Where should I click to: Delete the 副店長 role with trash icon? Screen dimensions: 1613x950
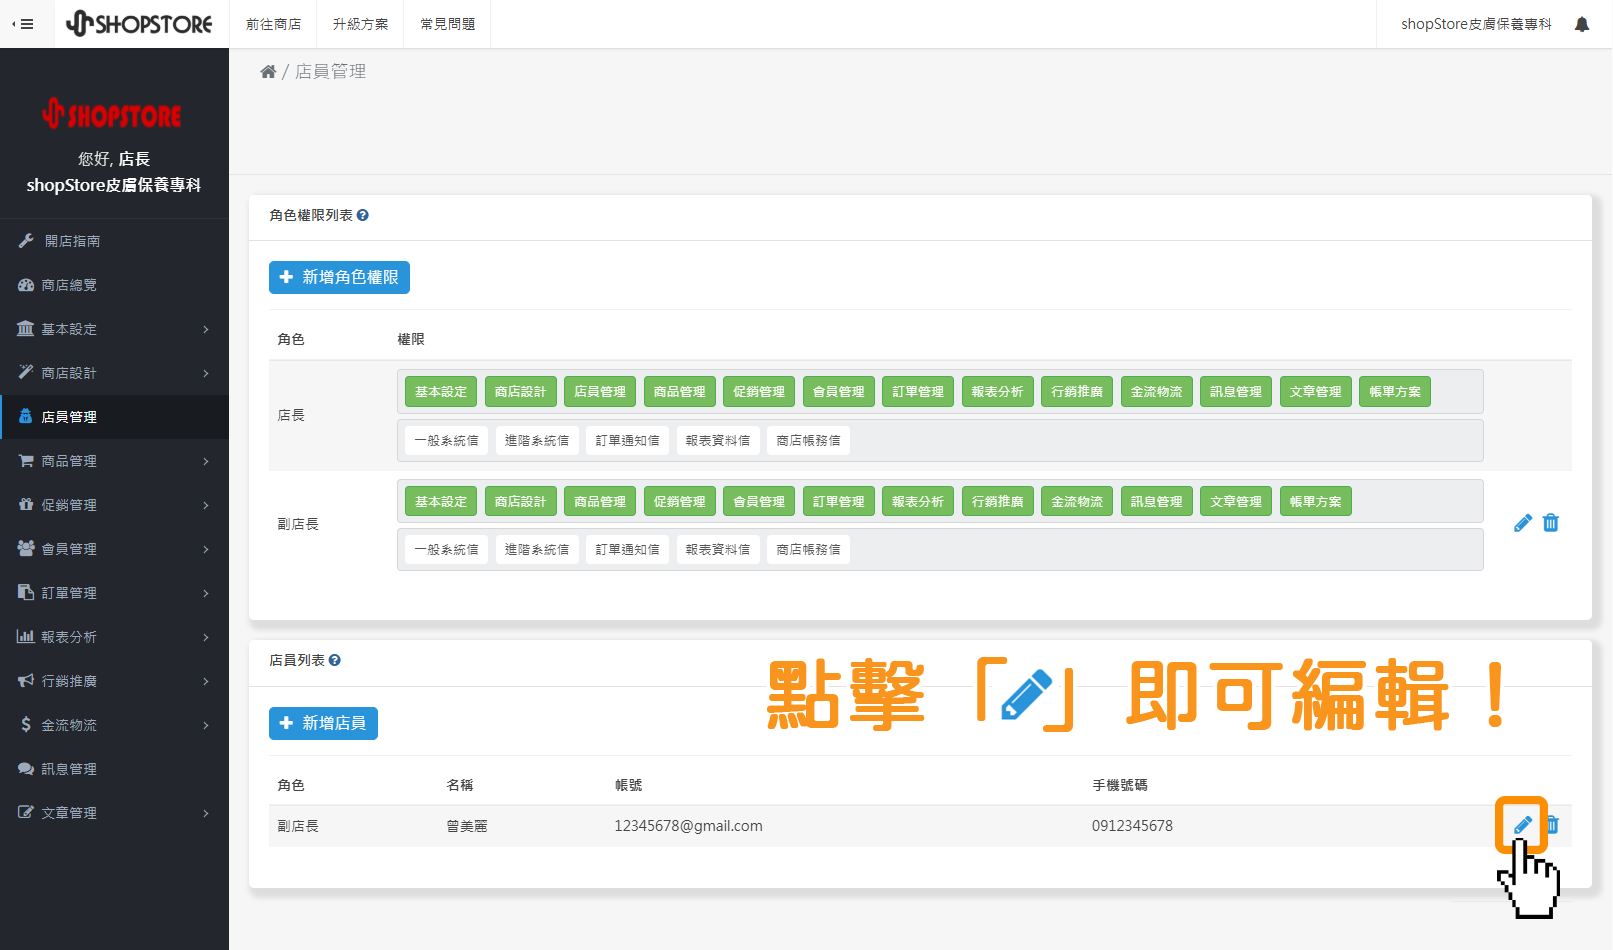pyautogui.click(x=1551, y=523)
